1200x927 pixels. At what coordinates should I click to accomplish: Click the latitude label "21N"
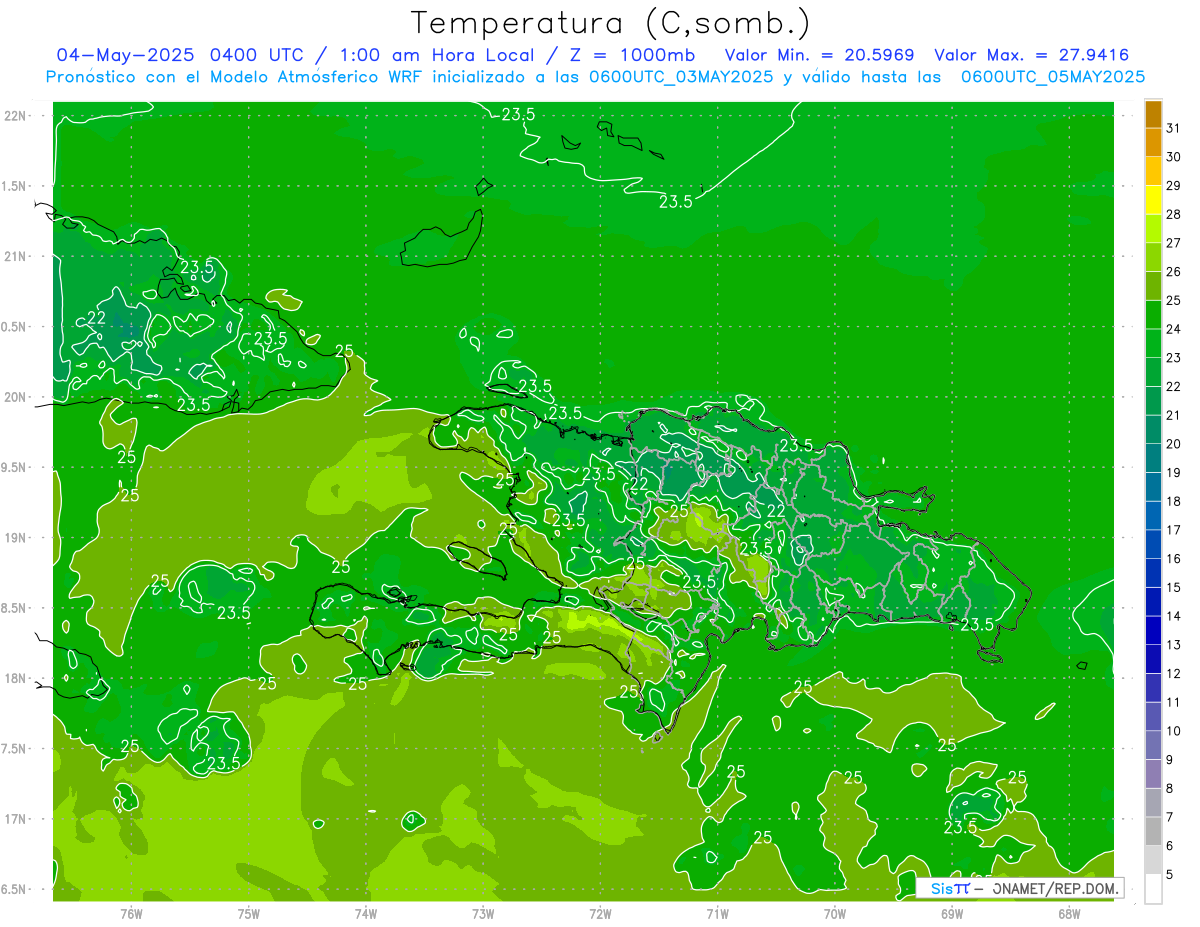point(17,256)
